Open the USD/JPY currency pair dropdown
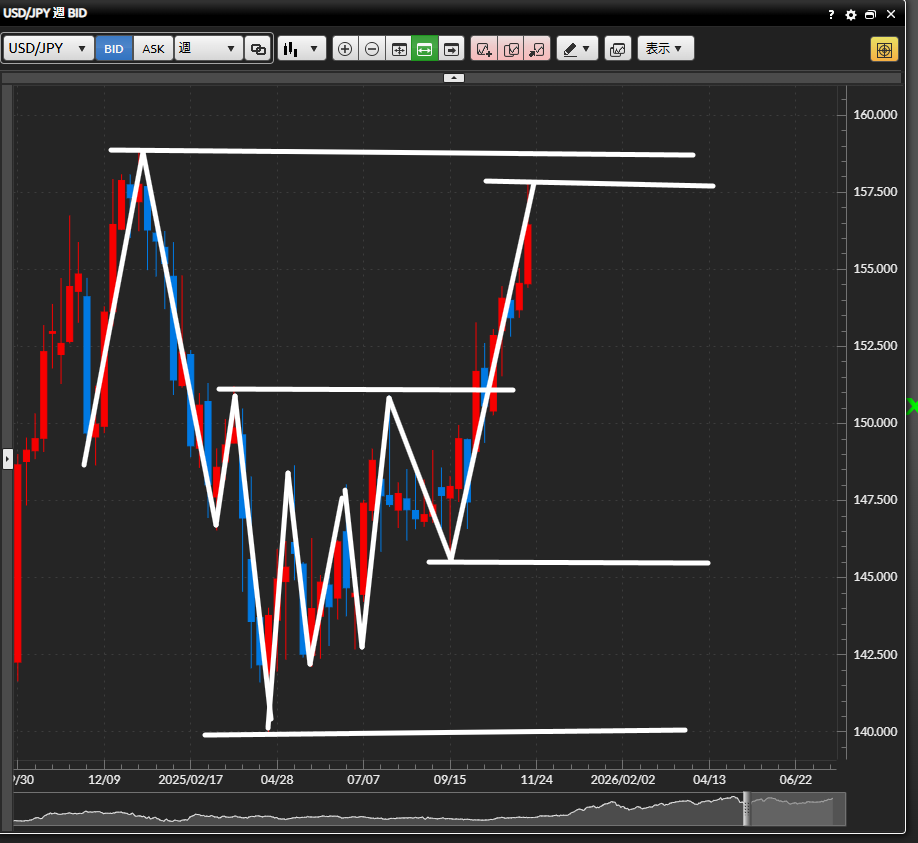This screenshot has height=843, width=918. [49, 49]
